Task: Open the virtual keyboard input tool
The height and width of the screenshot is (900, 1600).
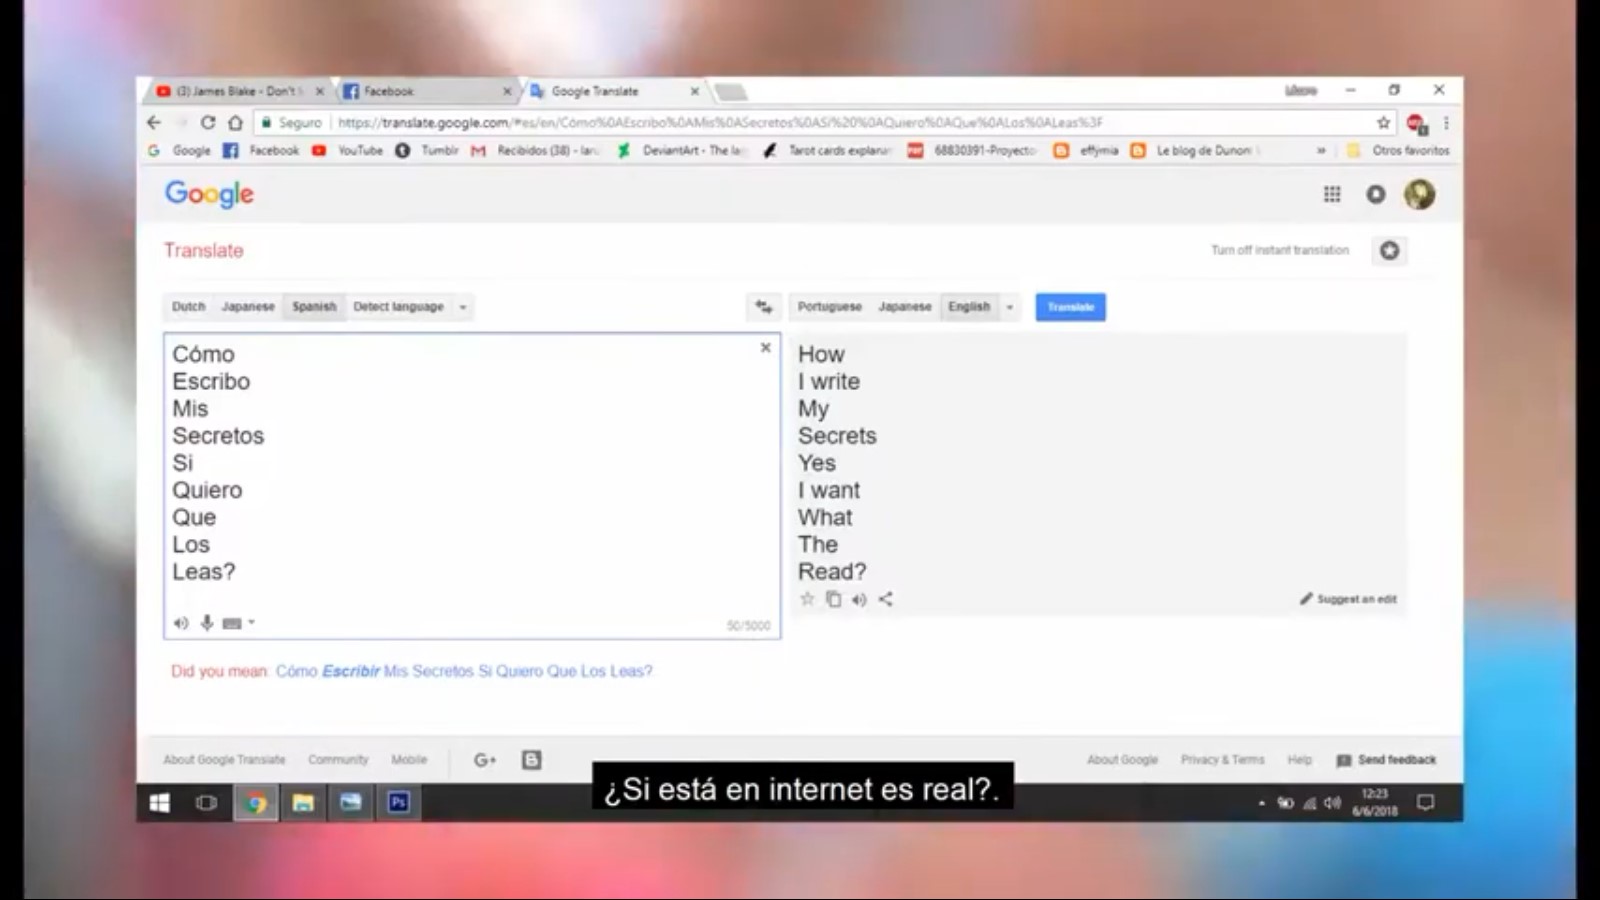Action: [x=232, y=623]
